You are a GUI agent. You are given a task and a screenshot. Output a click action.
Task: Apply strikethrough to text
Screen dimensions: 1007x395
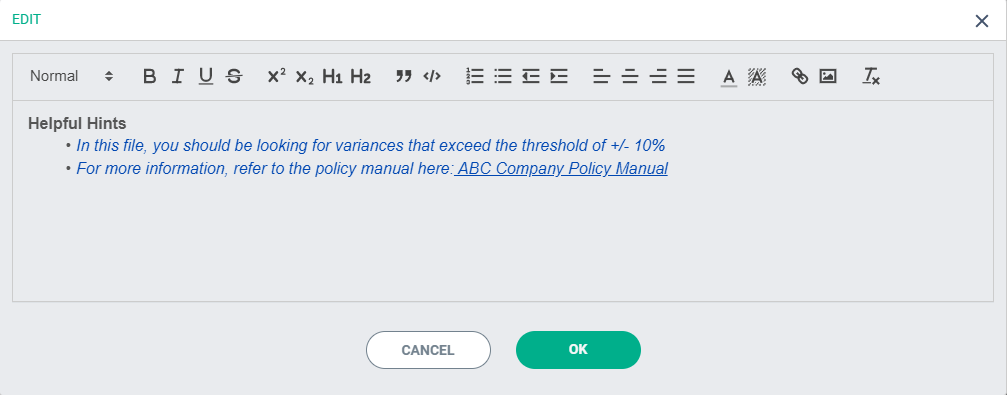point(234,76)
